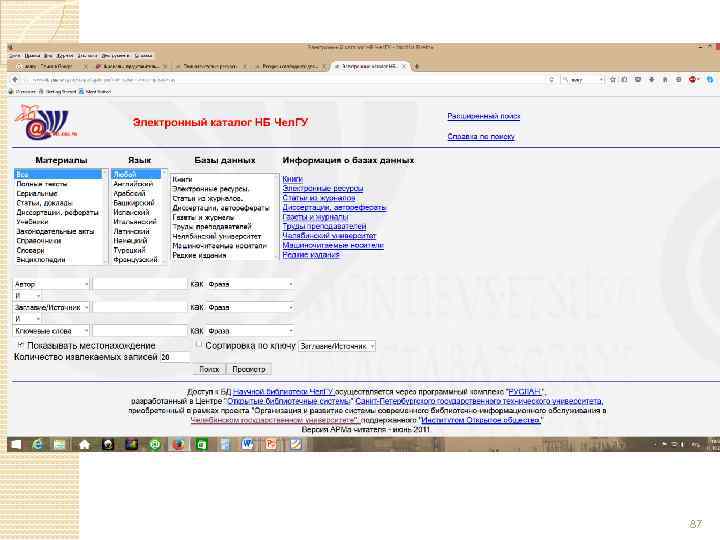720x540 pixels.
Task: Open the Правка menu
Action: click(x=33, y=56)
